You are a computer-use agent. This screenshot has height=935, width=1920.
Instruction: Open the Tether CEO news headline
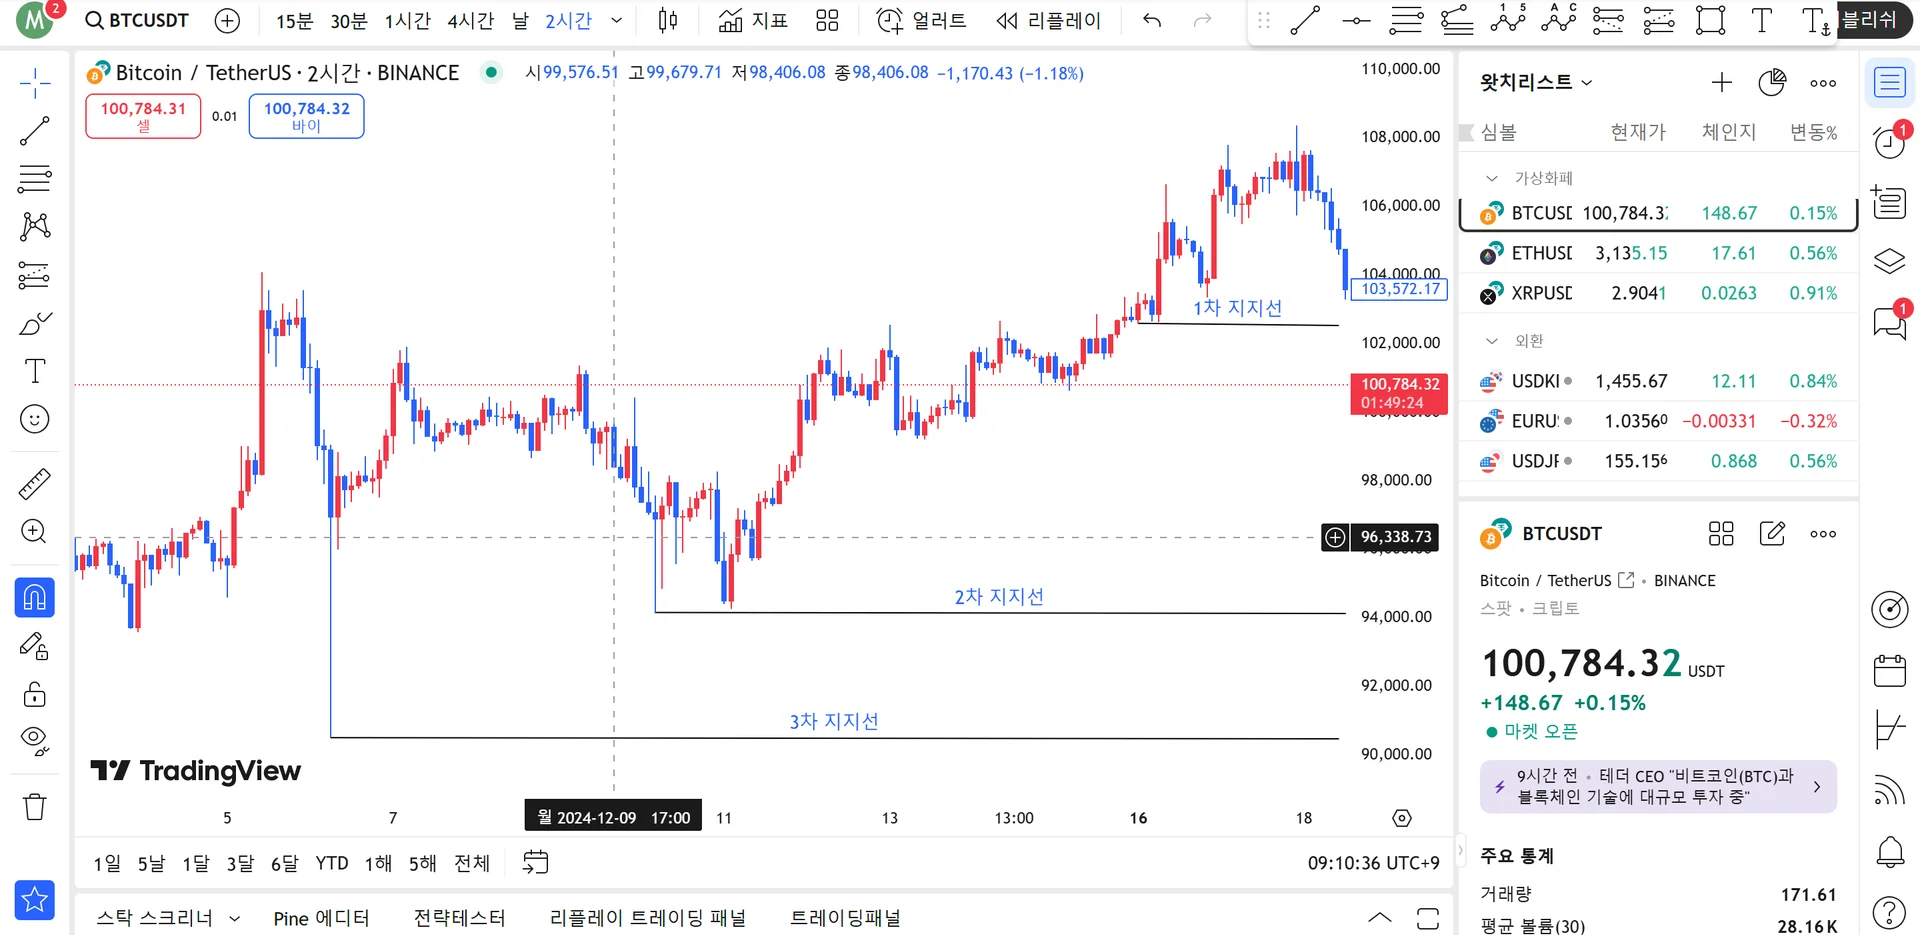1658,787
